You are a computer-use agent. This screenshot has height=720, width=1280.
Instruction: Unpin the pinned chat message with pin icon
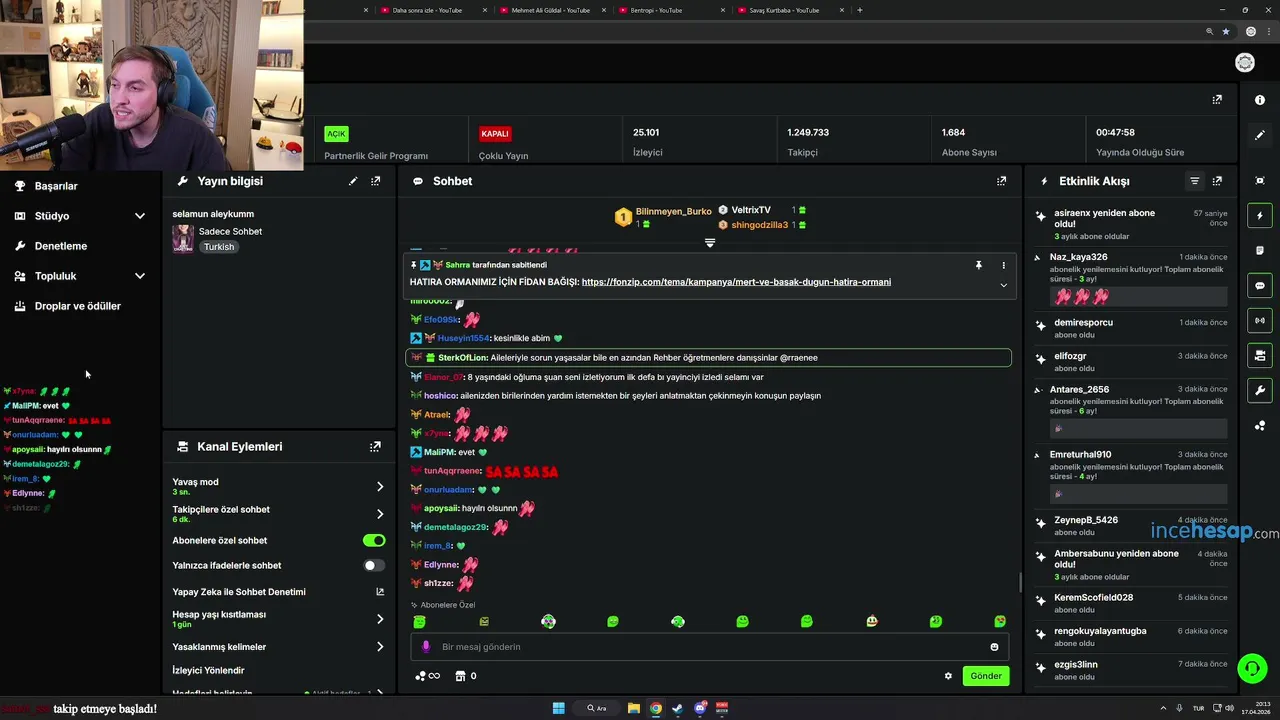(x=979, y=266)
